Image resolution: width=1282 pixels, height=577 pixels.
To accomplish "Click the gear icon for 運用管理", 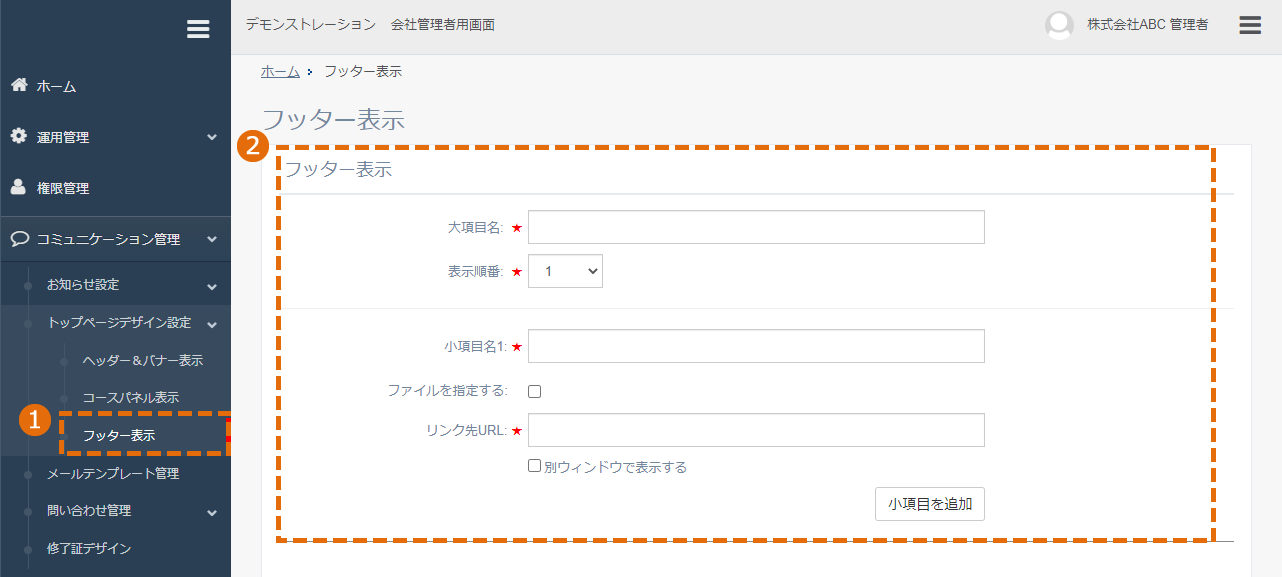I will pos(19,136).
